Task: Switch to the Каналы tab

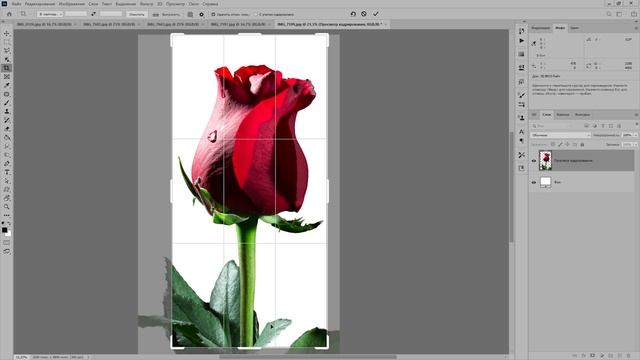Action: tap(562, 115)
